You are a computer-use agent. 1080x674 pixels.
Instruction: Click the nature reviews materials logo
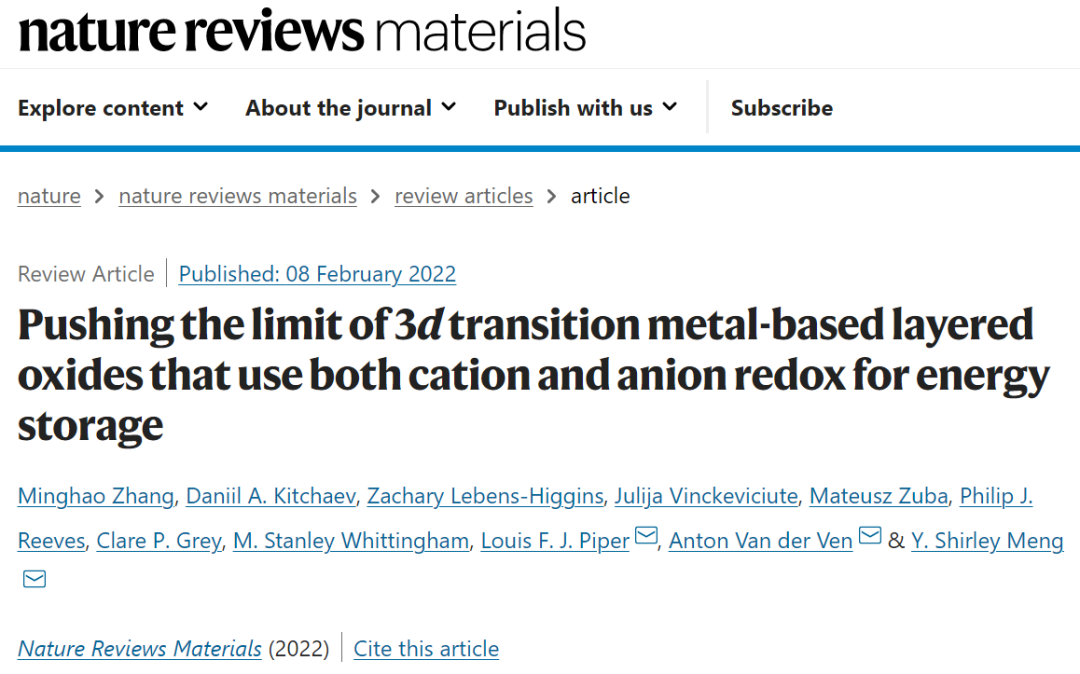(302, 31)
